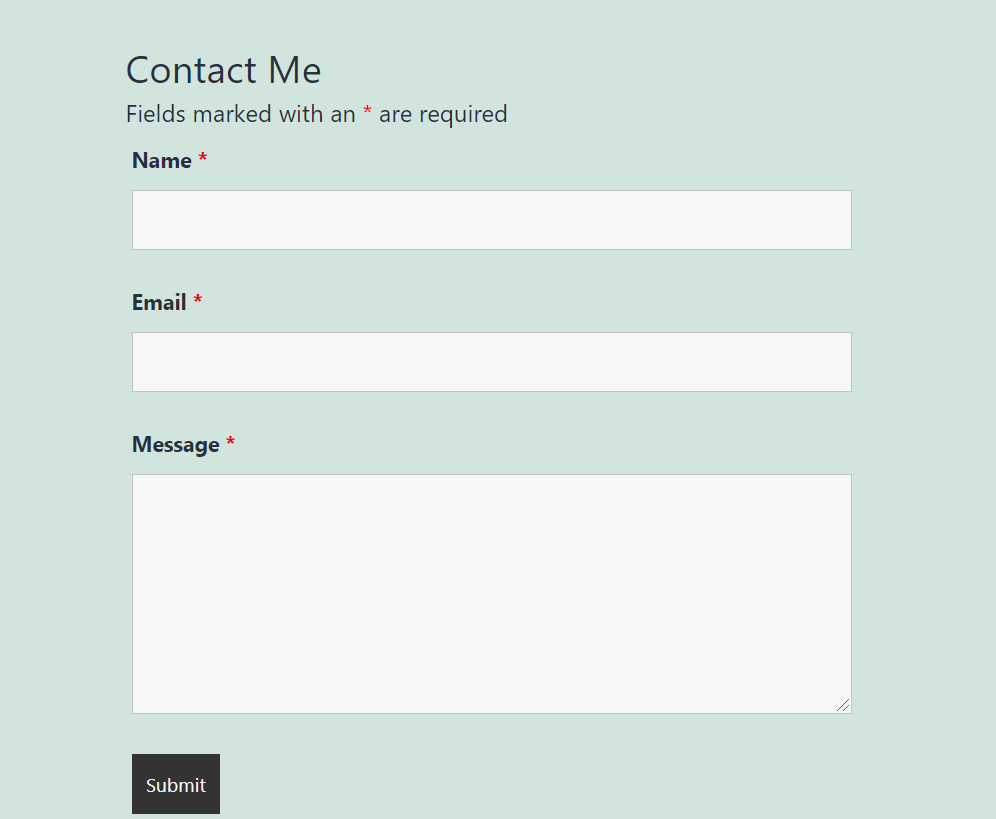This screenshot has width=996, height=819.
Task: Click the word "Fields" in the note
Action: (156, 114)
